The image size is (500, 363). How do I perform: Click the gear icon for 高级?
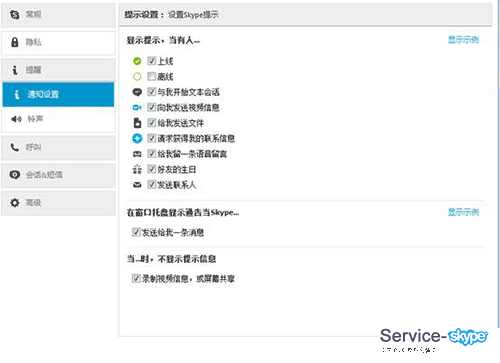(14, 202)
